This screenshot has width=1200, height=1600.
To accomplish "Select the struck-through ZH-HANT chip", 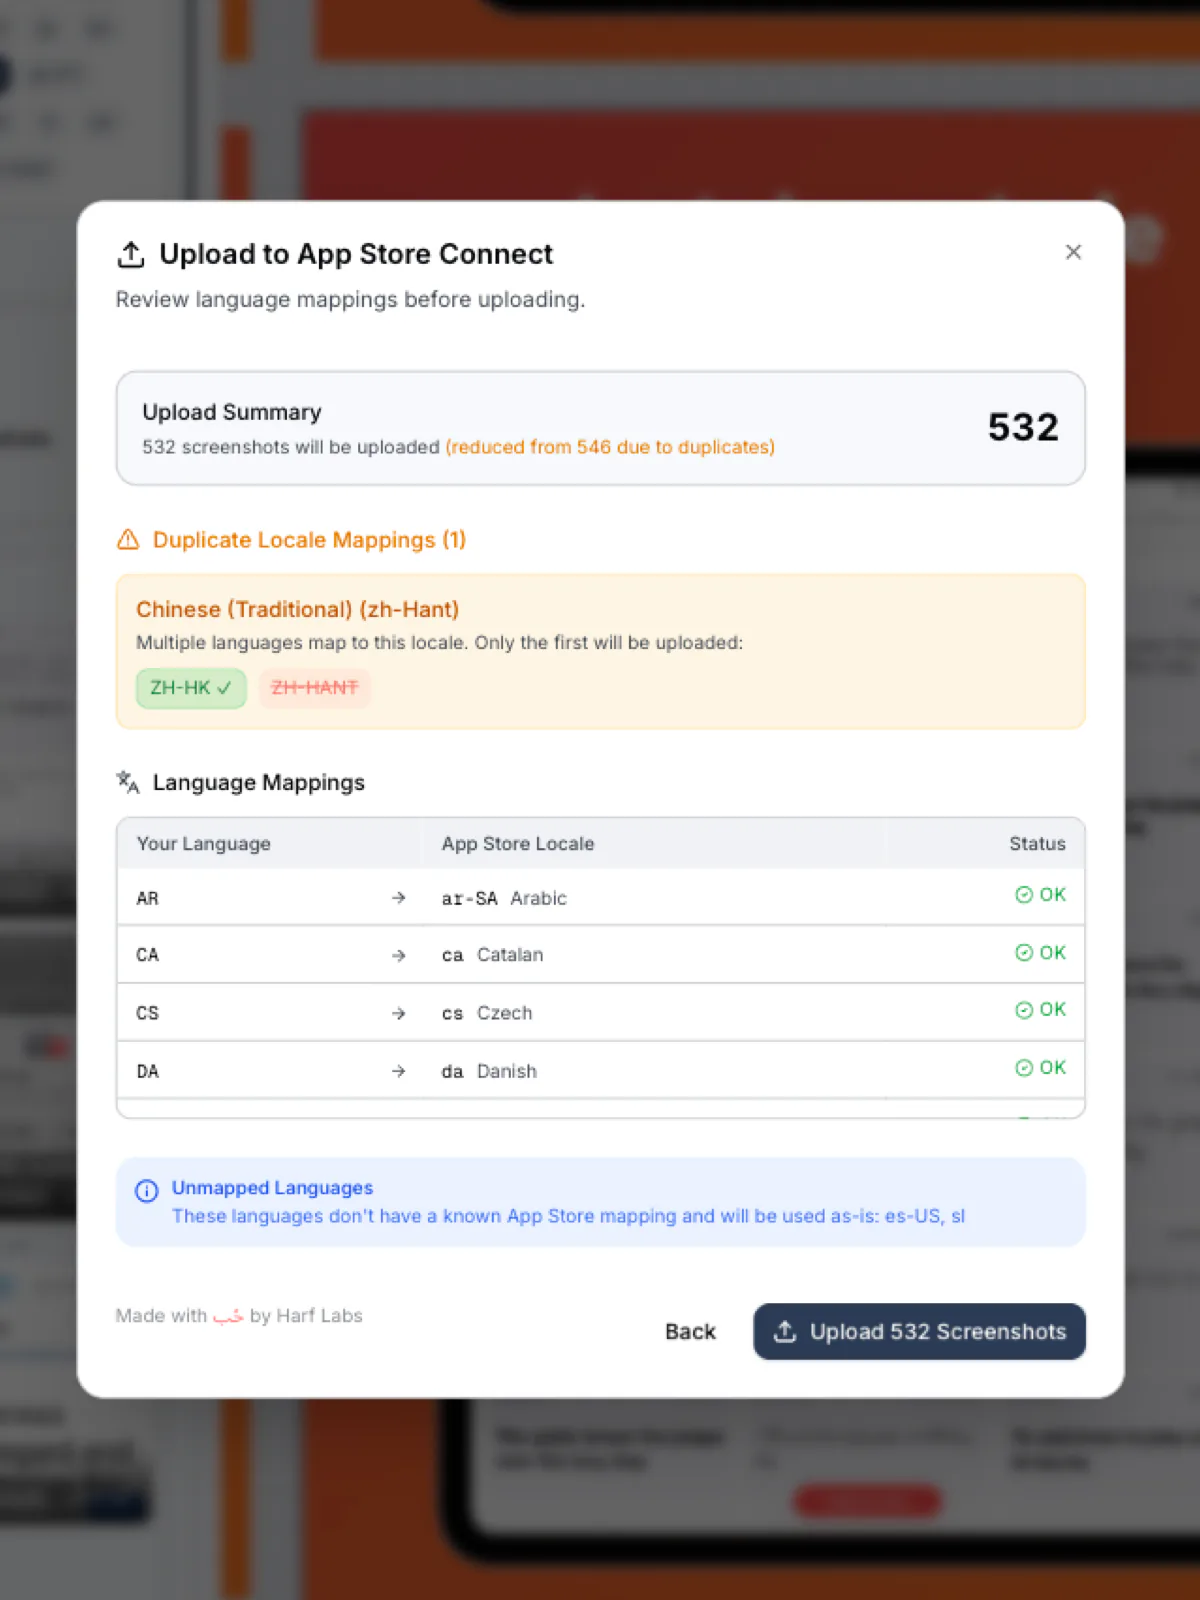I will pos(314,688).
